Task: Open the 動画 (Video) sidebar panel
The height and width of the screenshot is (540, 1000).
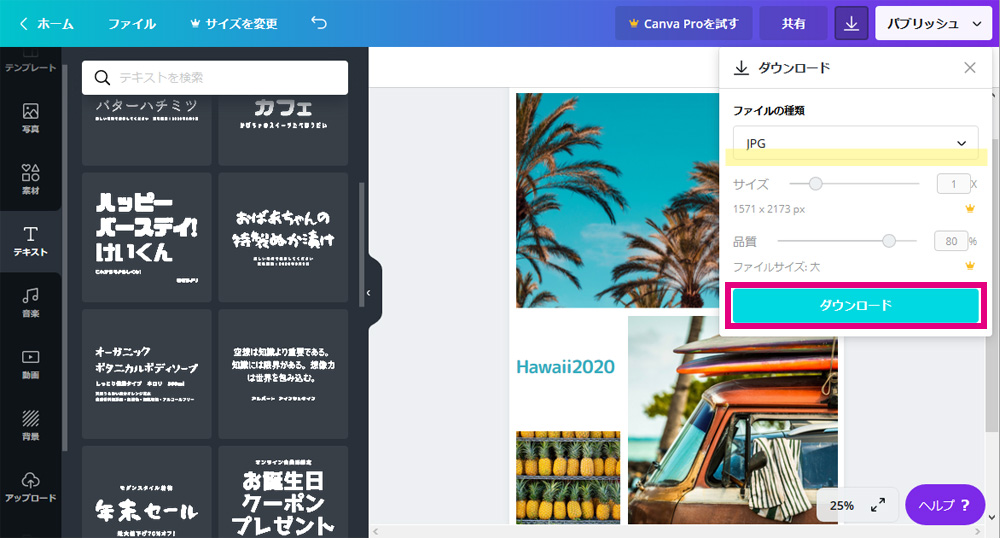Action: 30,365
